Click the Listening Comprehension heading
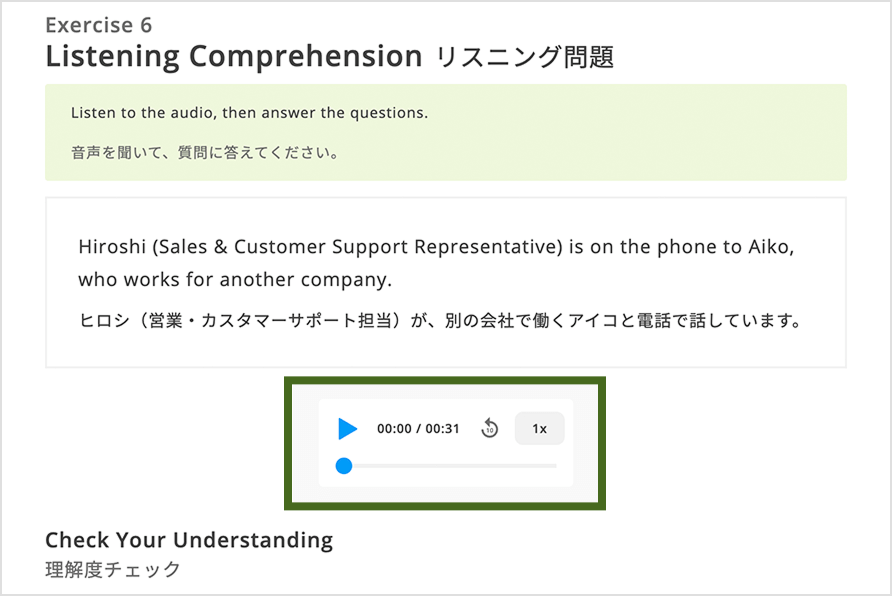The width and height of the screenshot is (892, 596). [234, 57]
